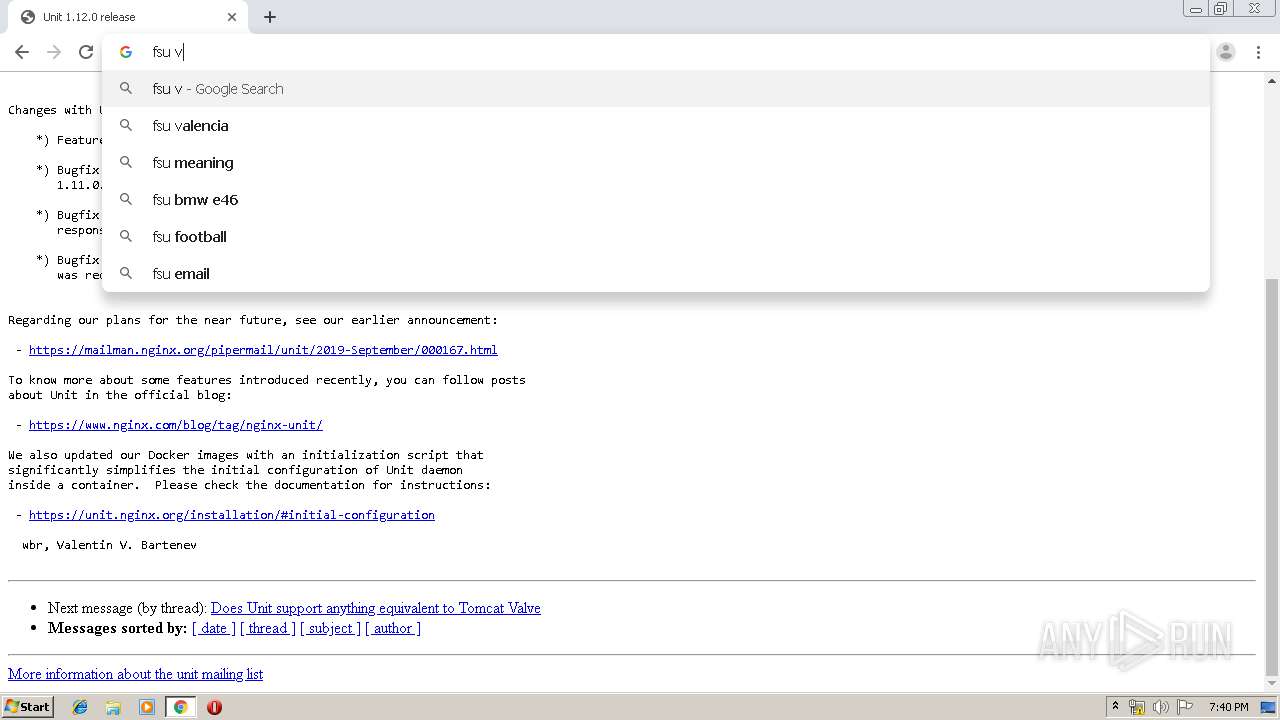Image resolution: width=1280 pixels, height=720 pixels.
Task: Sort messages by [ author ]
Action: (x=393, y=628)
